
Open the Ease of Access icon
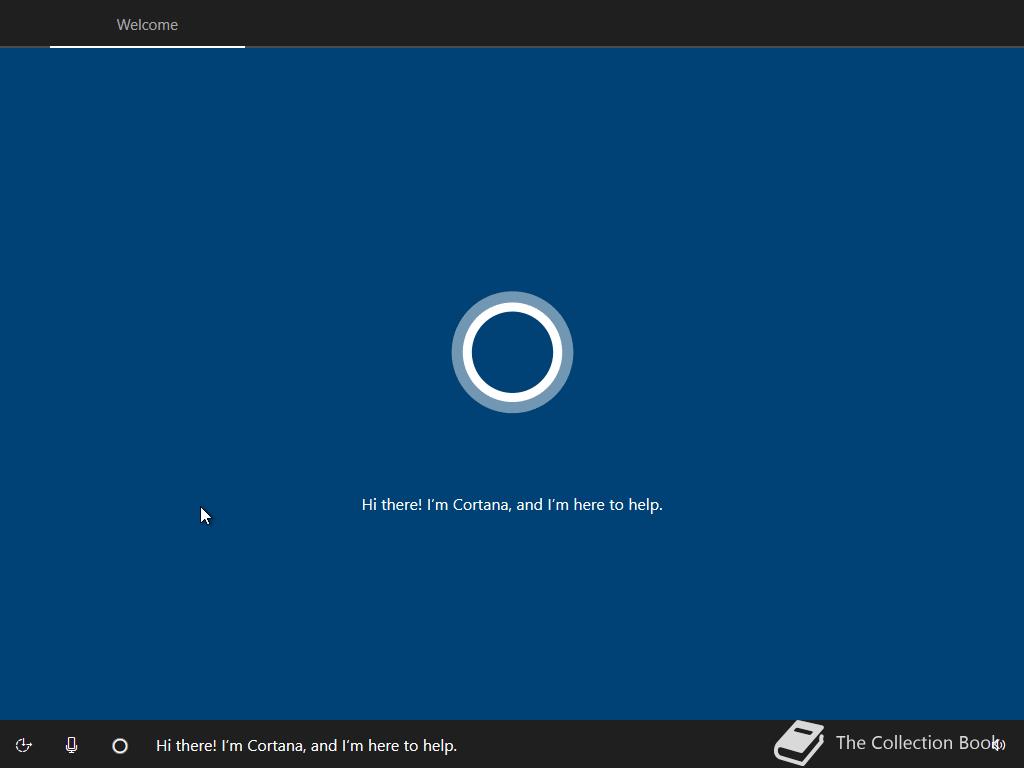(24, 745)
